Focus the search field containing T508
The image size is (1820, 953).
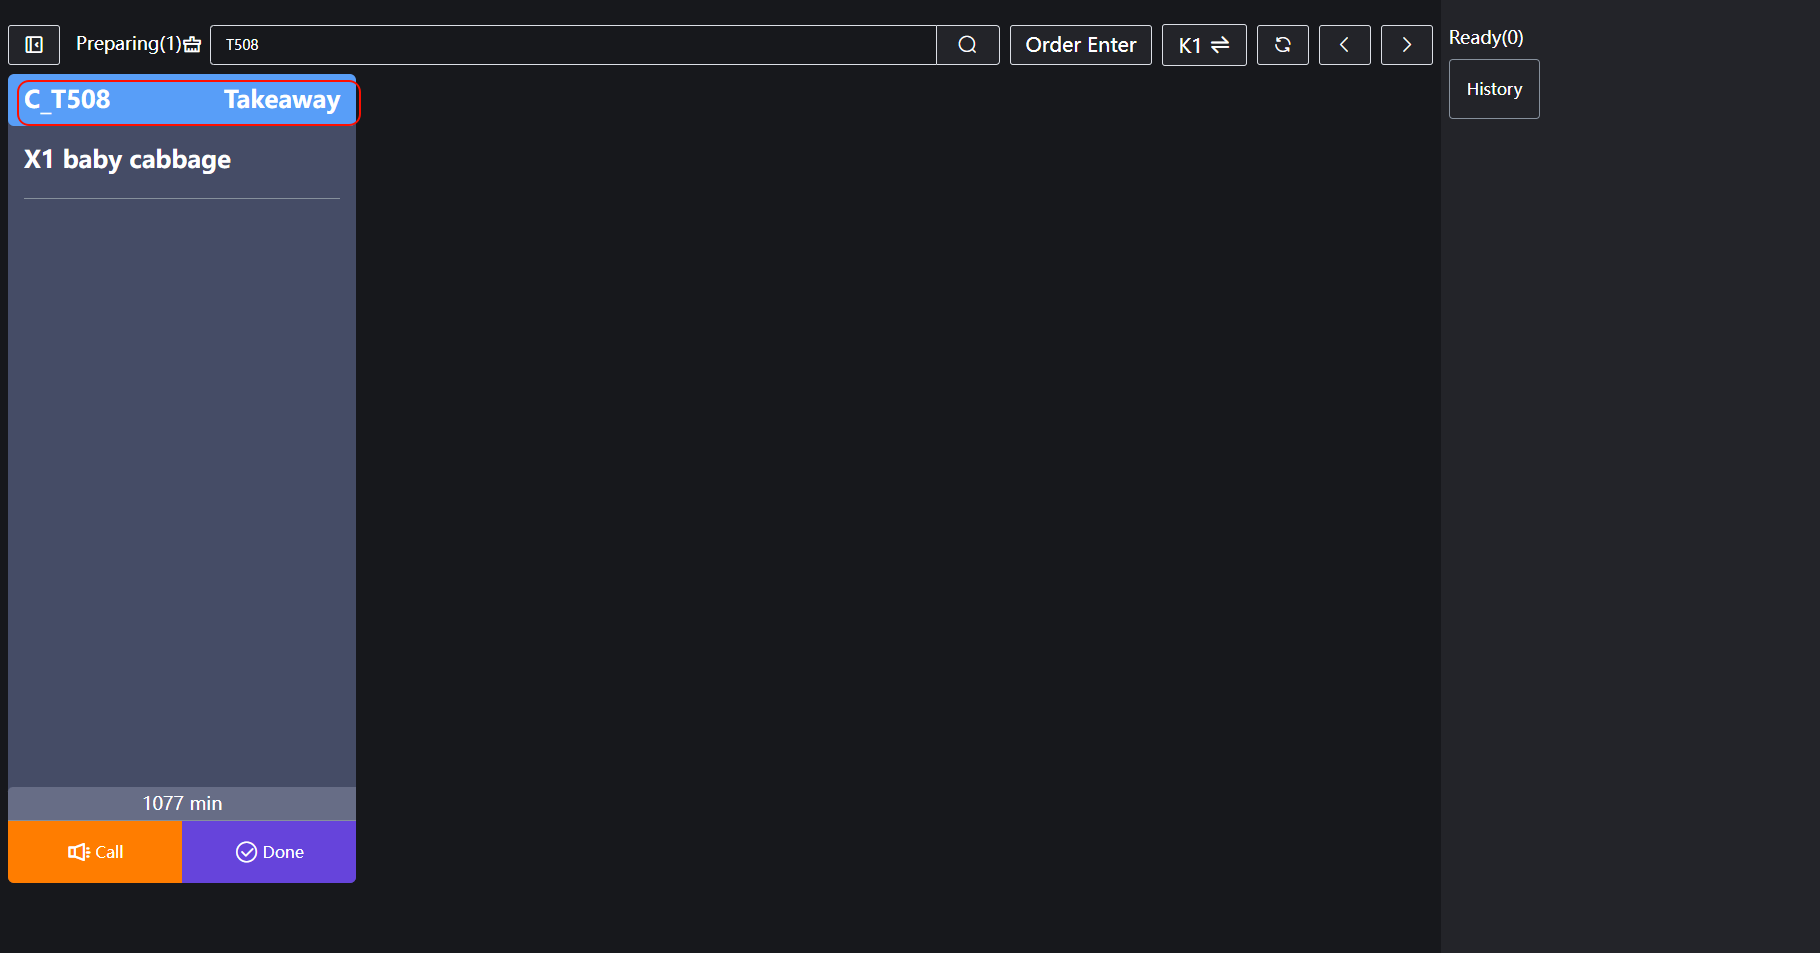click(572, 45)
